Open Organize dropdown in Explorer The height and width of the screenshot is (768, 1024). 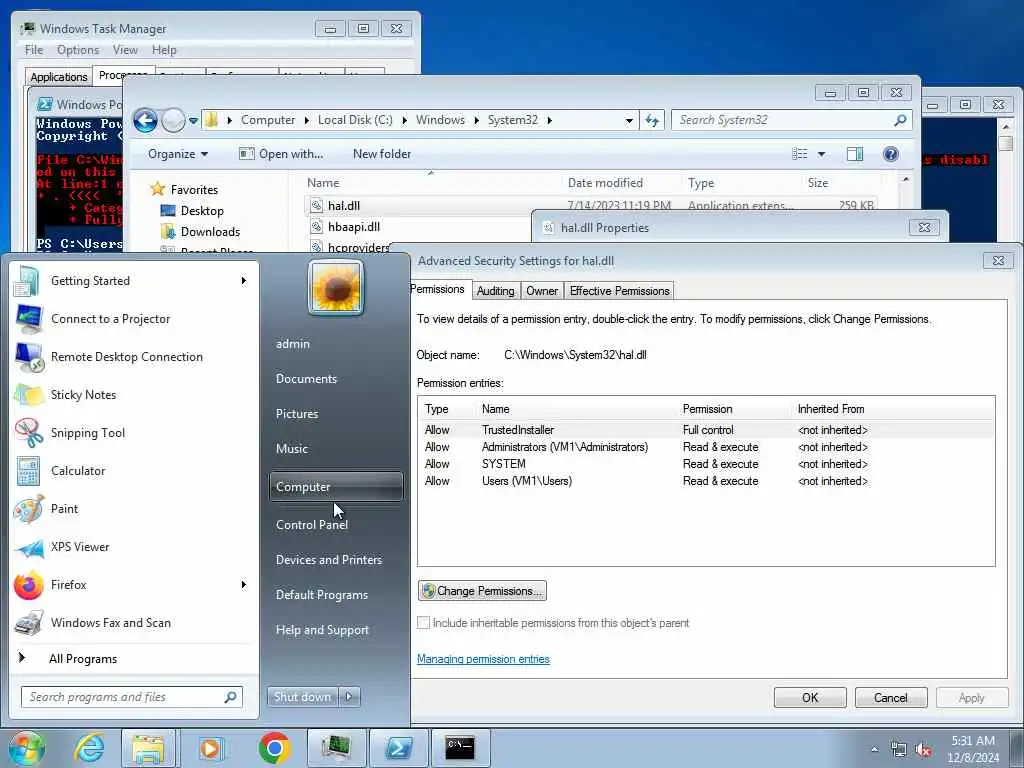coord(177,154)
